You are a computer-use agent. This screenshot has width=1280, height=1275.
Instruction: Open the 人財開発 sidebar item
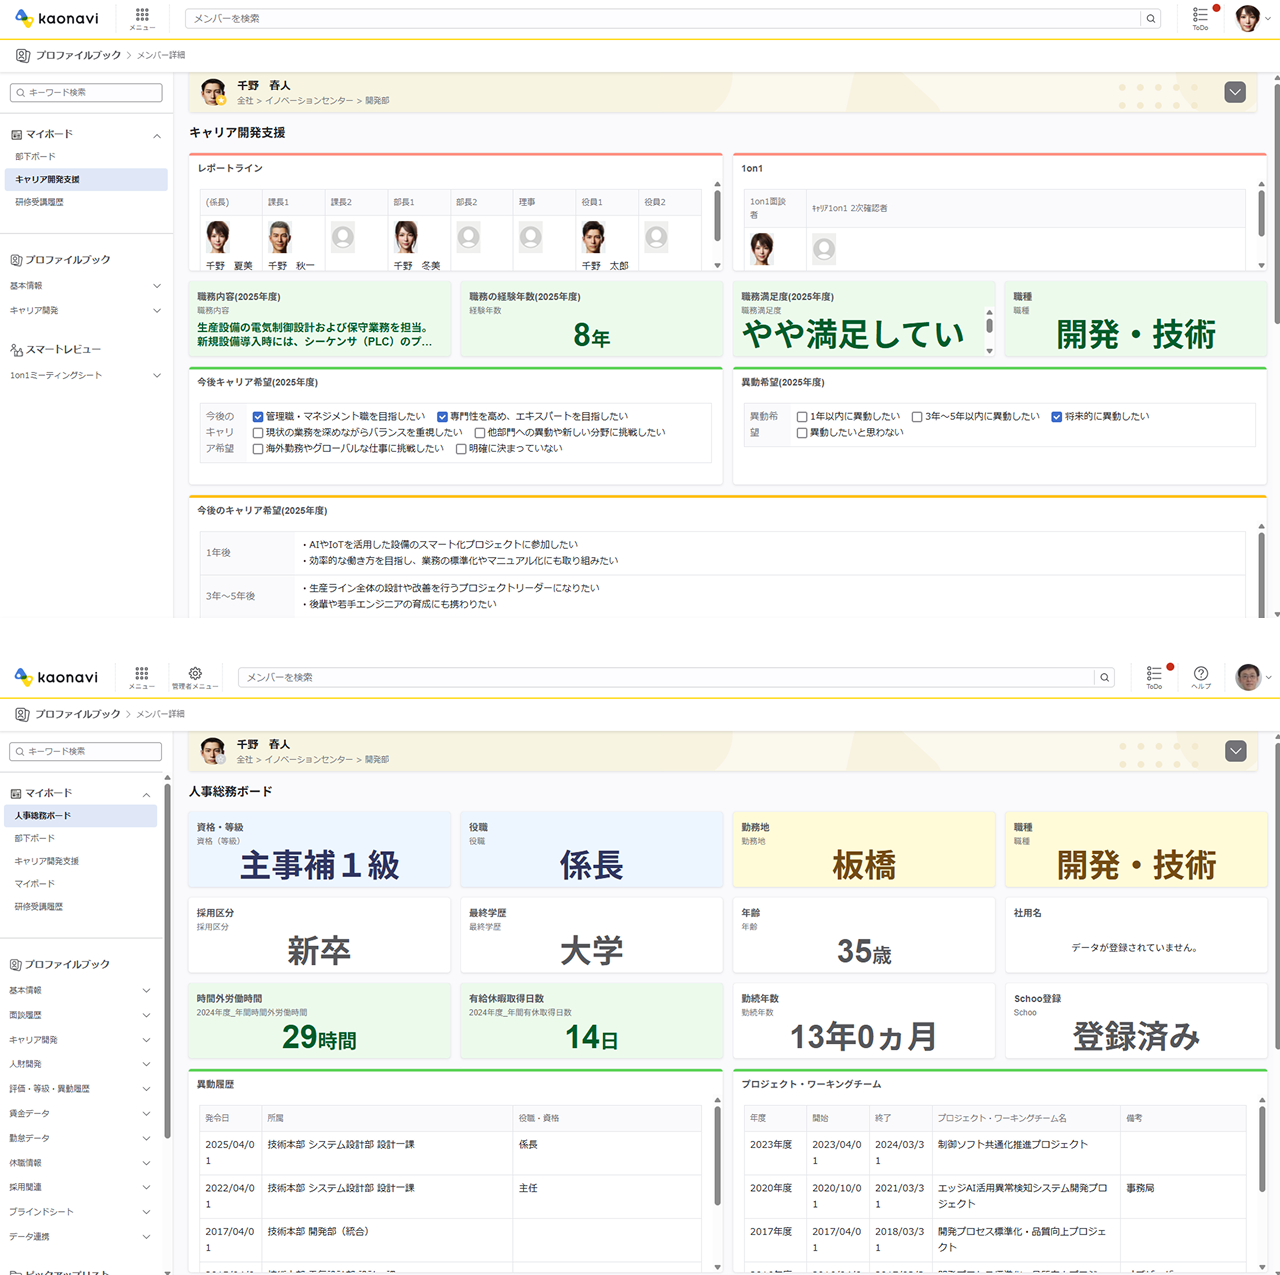click(x=26, y=1064)
